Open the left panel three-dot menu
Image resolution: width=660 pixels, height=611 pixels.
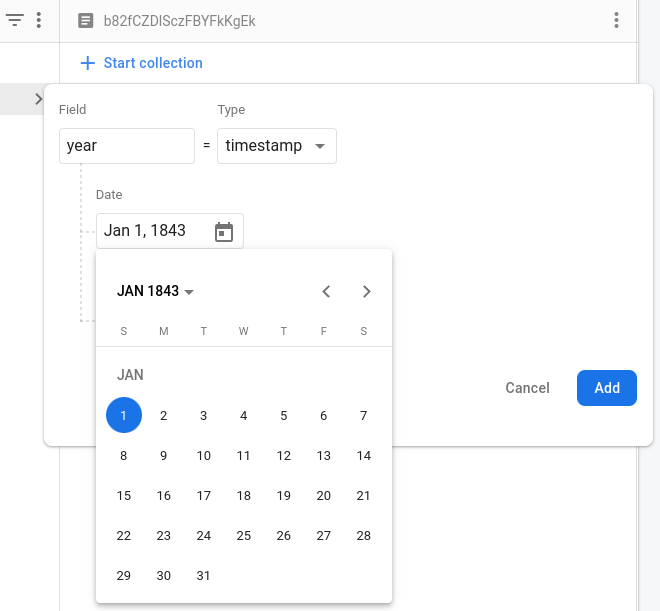(39, 20)
